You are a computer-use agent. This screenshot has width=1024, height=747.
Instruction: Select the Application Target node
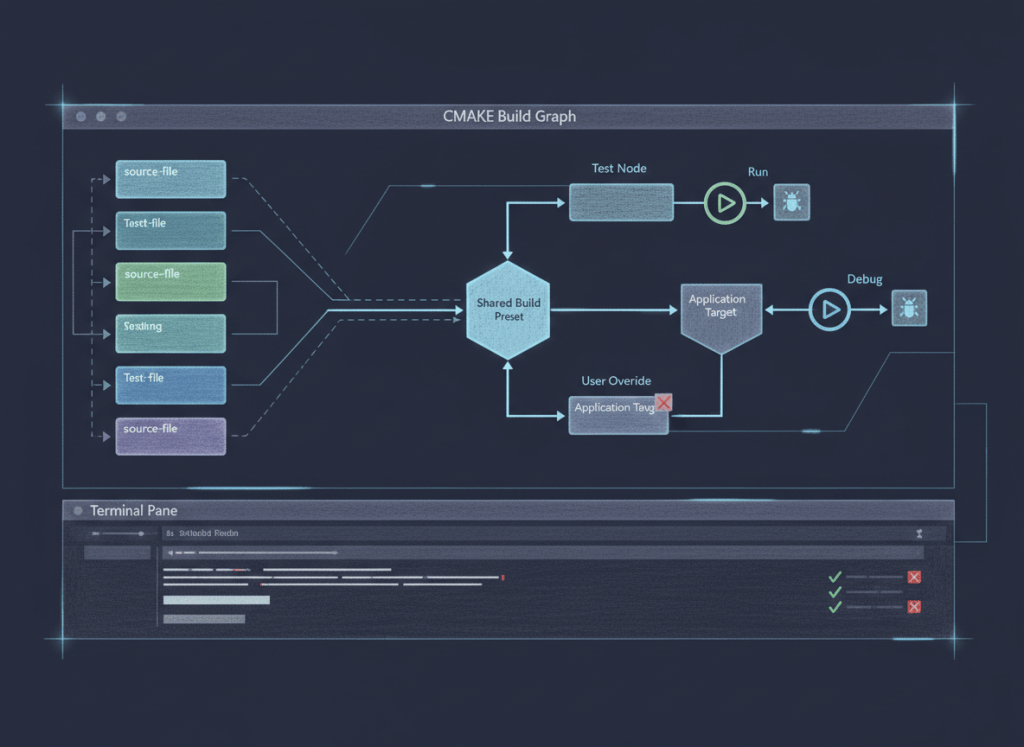click(x=721, y=318)
